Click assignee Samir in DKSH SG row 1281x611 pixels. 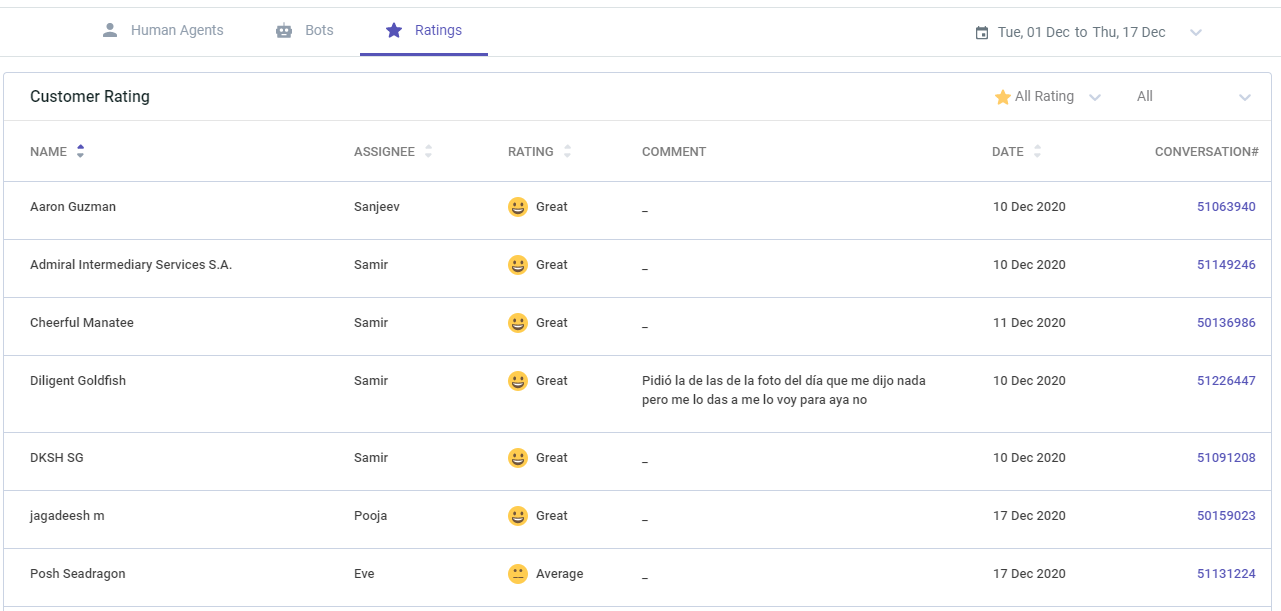pos(371,458)
